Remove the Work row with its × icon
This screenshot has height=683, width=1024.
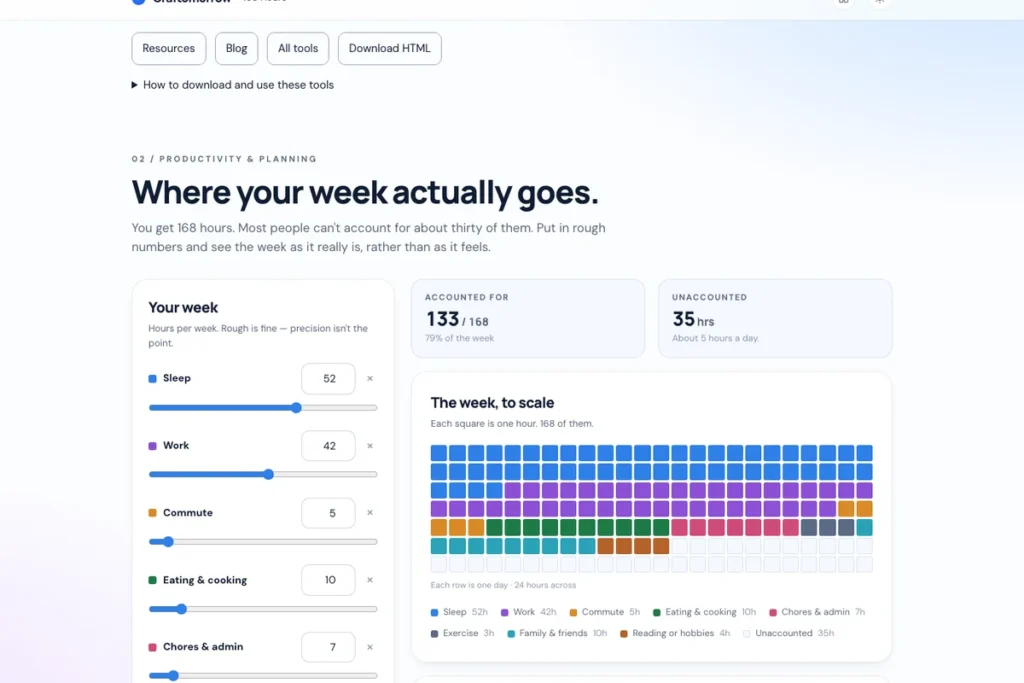pos(370,446)
